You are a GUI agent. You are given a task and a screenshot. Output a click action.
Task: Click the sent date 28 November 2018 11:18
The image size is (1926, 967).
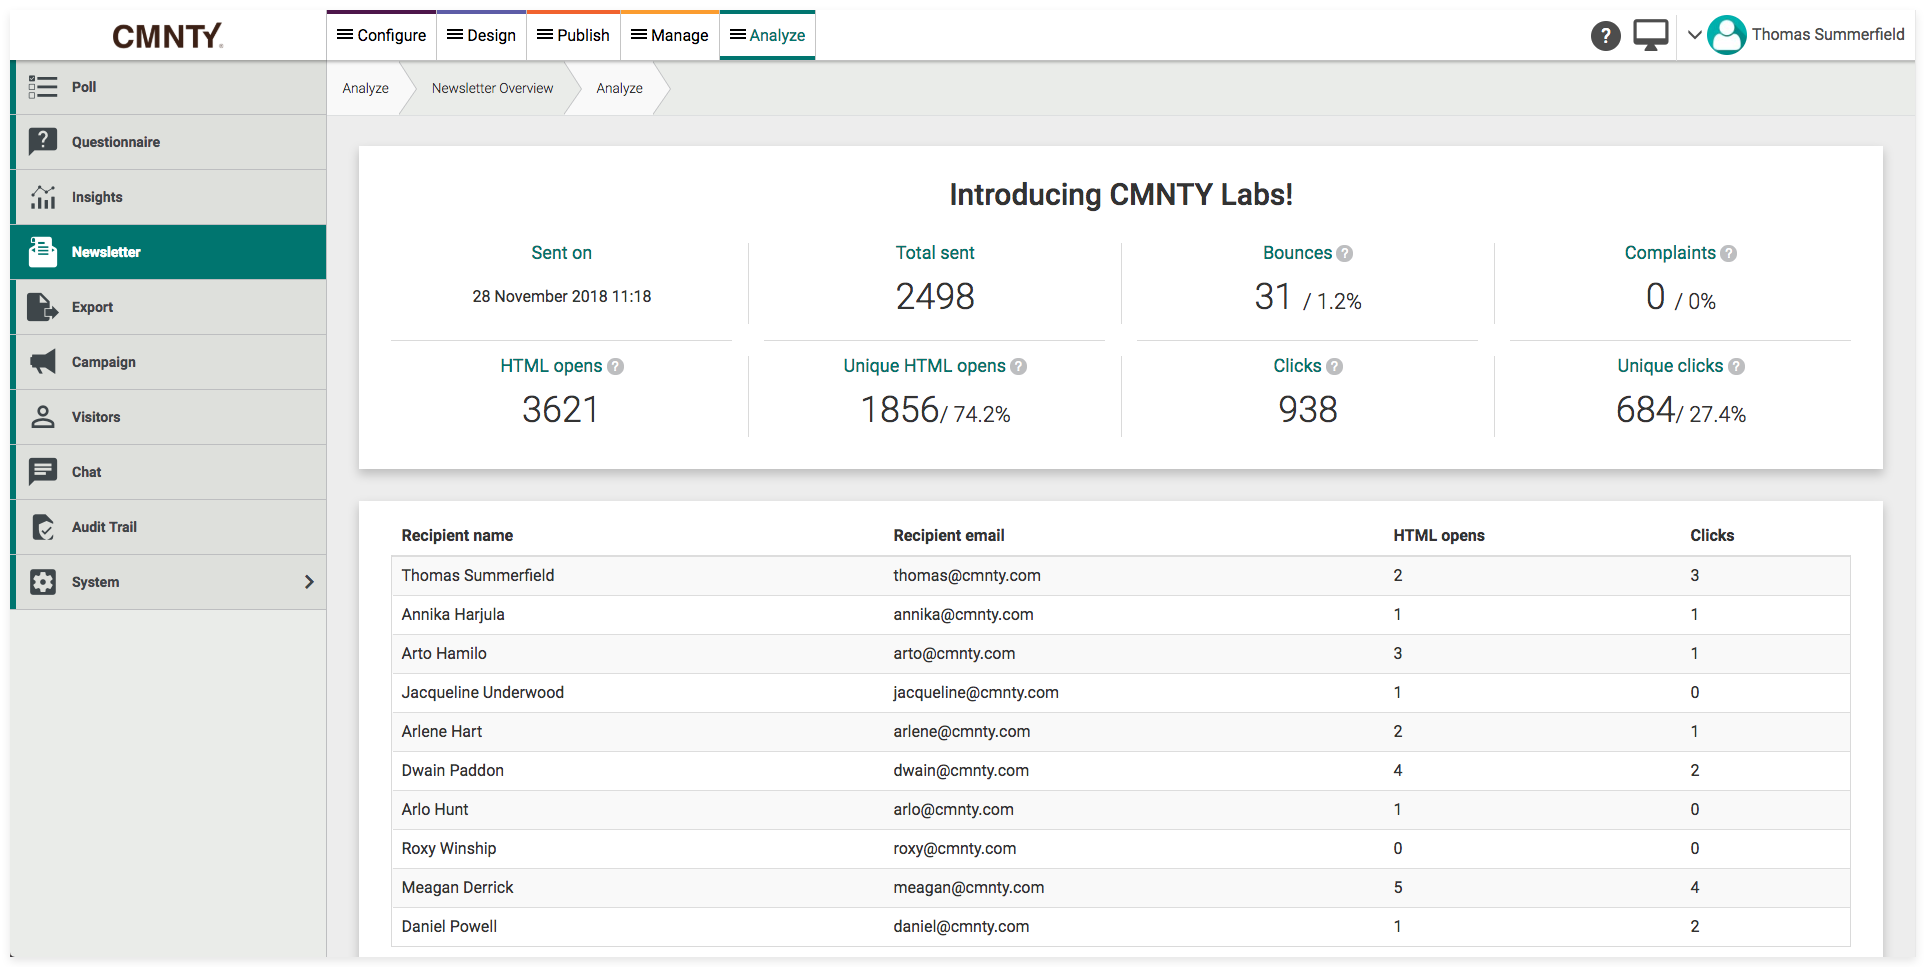point(562,297)
